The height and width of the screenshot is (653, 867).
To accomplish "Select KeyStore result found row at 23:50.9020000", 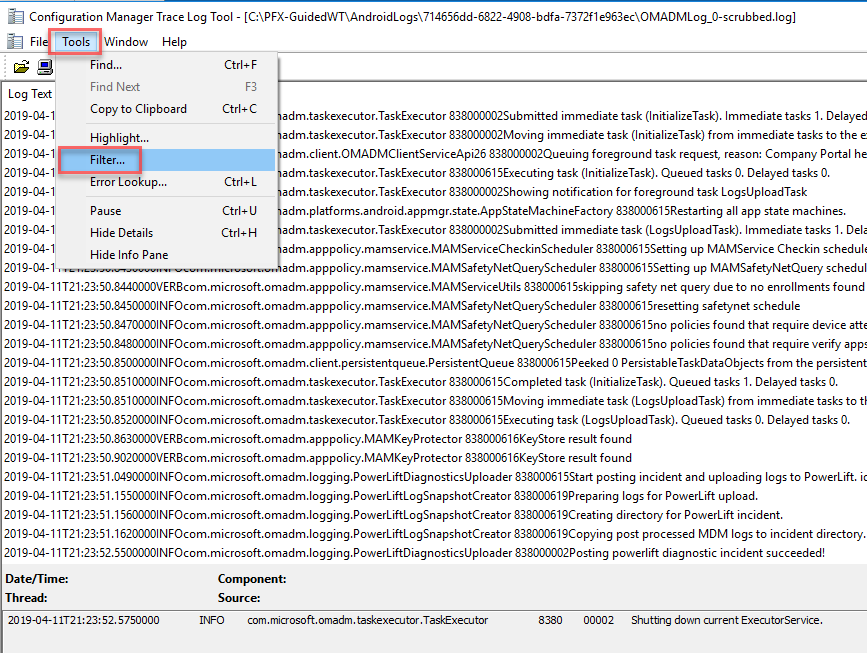I will pos(434,458).
